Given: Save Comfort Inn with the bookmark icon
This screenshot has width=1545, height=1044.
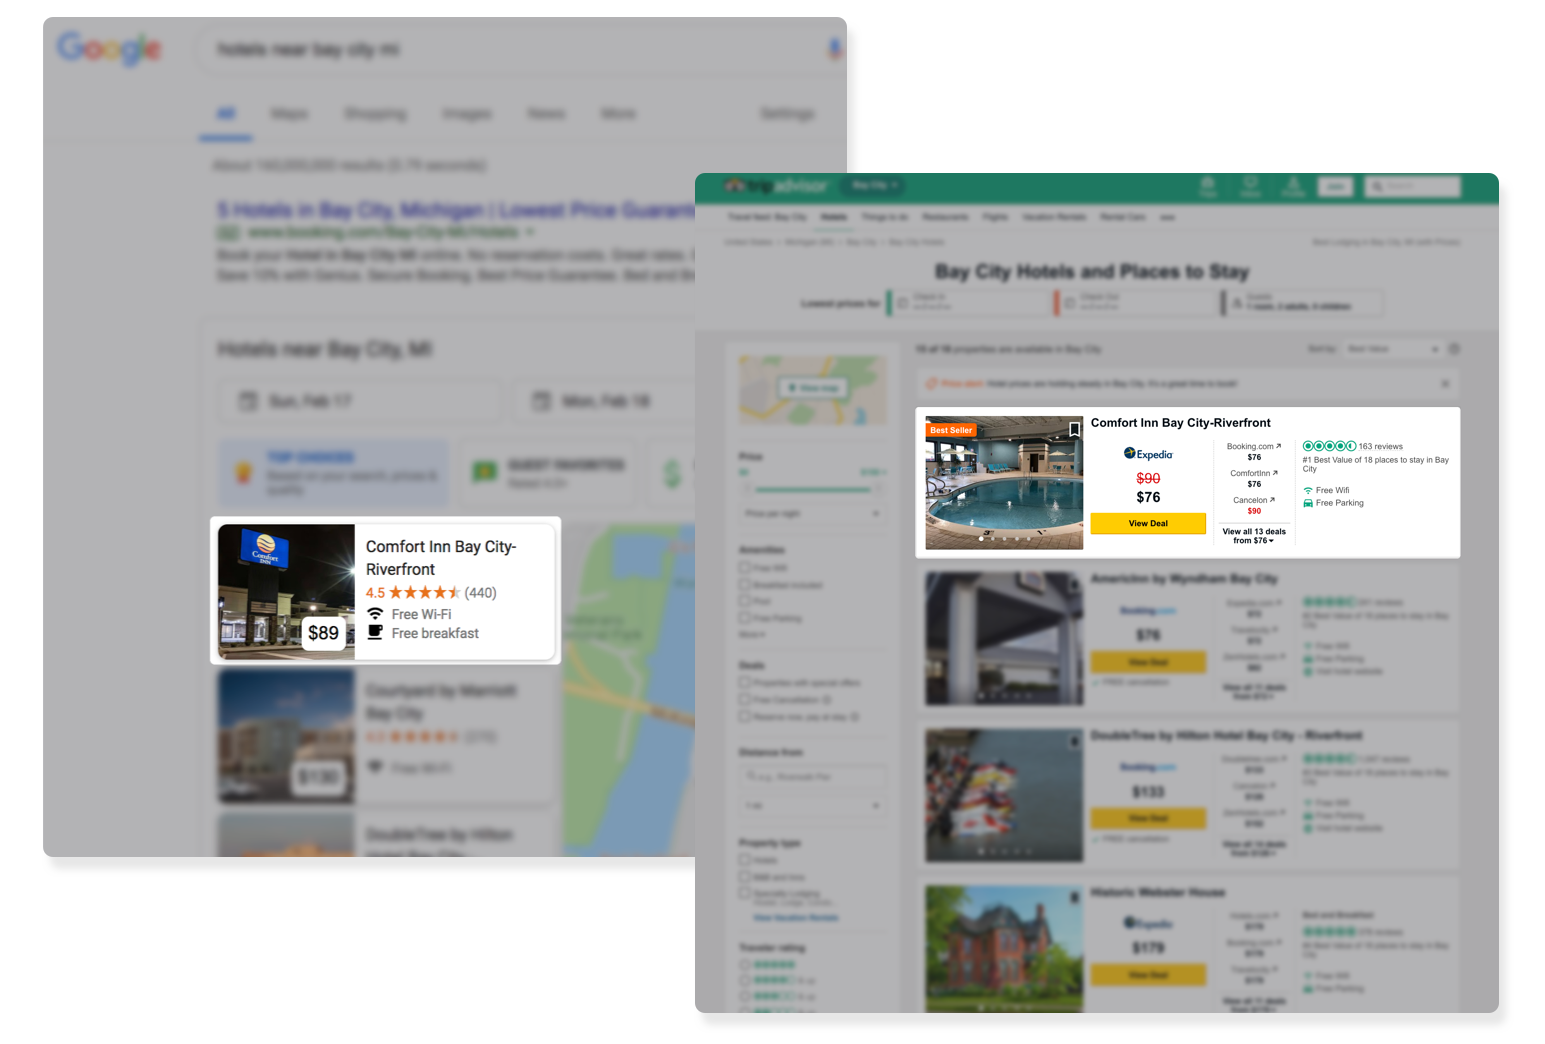Looking at the screenshot, I should coord(1074,429).
